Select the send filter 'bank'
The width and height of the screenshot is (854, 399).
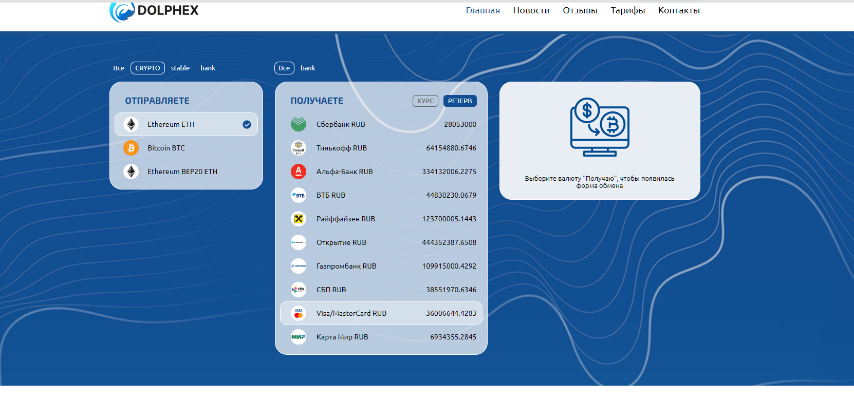[208, 68]
